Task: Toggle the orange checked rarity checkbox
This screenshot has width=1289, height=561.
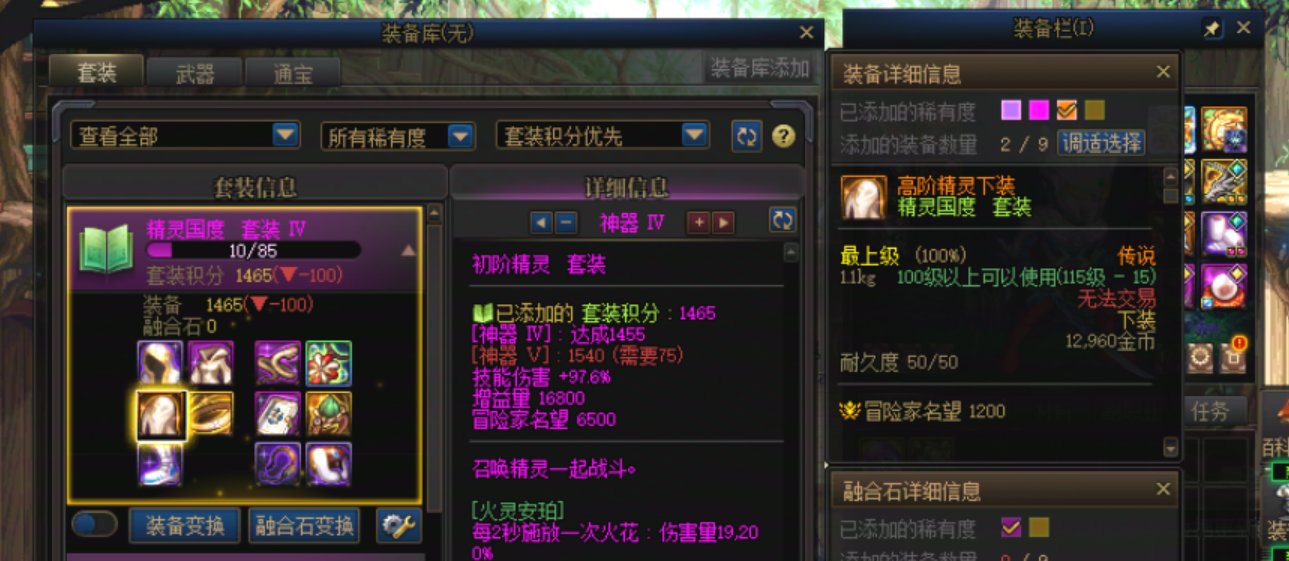Action: tap(1066, 110)
